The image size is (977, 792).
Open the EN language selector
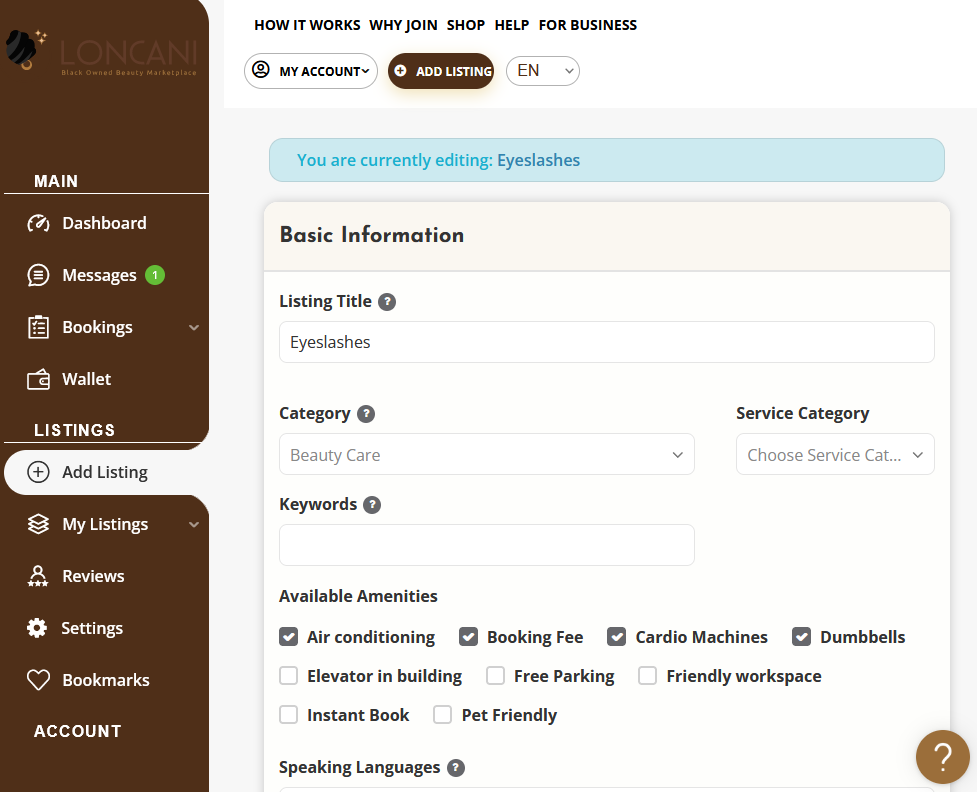click(543, 71)
